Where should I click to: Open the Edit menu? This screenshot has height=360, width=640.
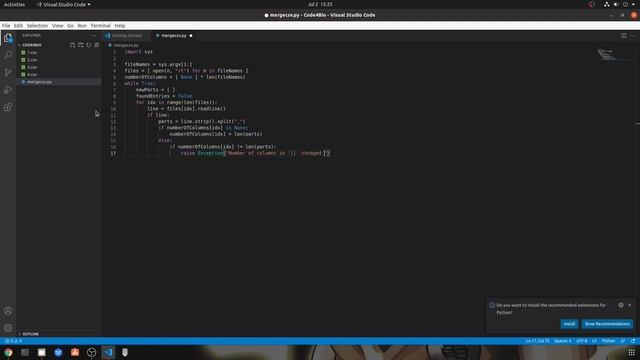coord(18,25)
